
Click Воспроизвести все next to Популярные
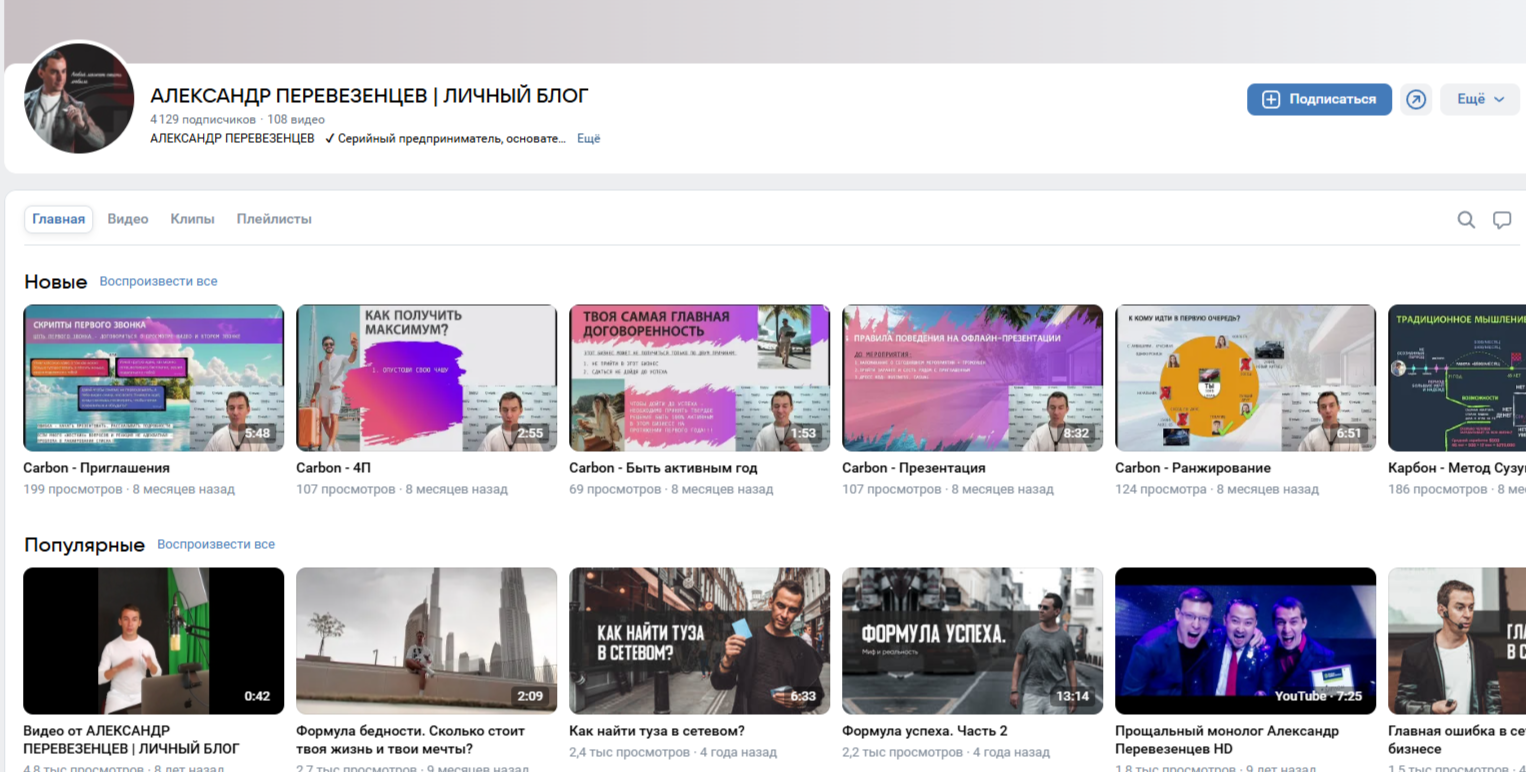click(x=216, y=545)
